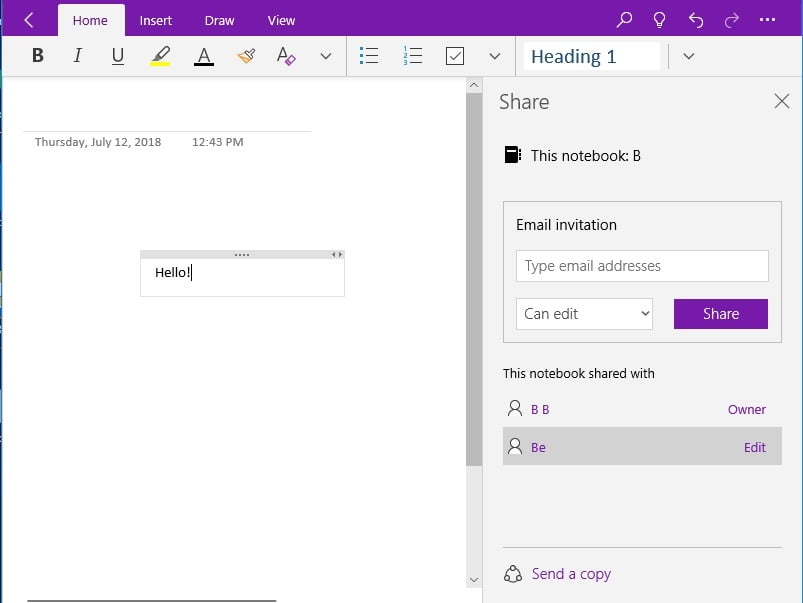Open the lightbulb Tell Me helper
The image size is (803, 603).
[660, 20]
